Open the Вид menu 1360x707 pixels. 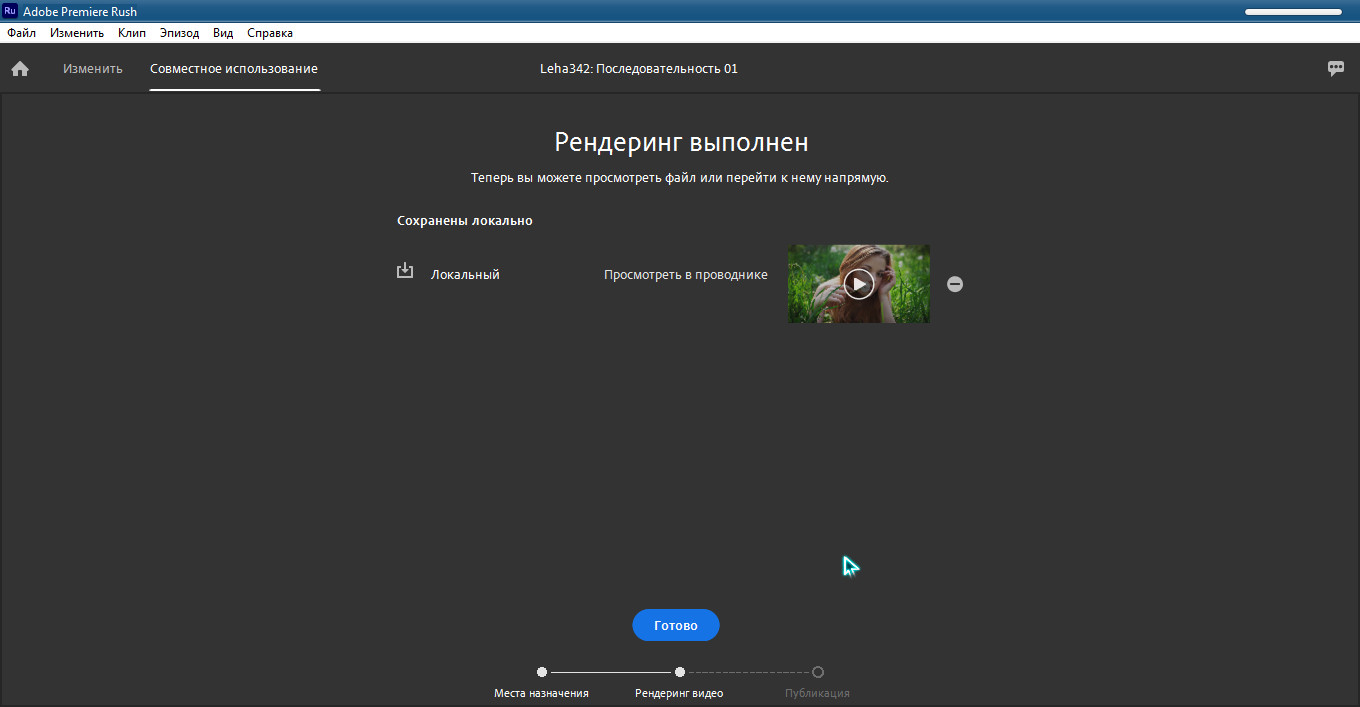pyautogui.click(x=223, y=33)
